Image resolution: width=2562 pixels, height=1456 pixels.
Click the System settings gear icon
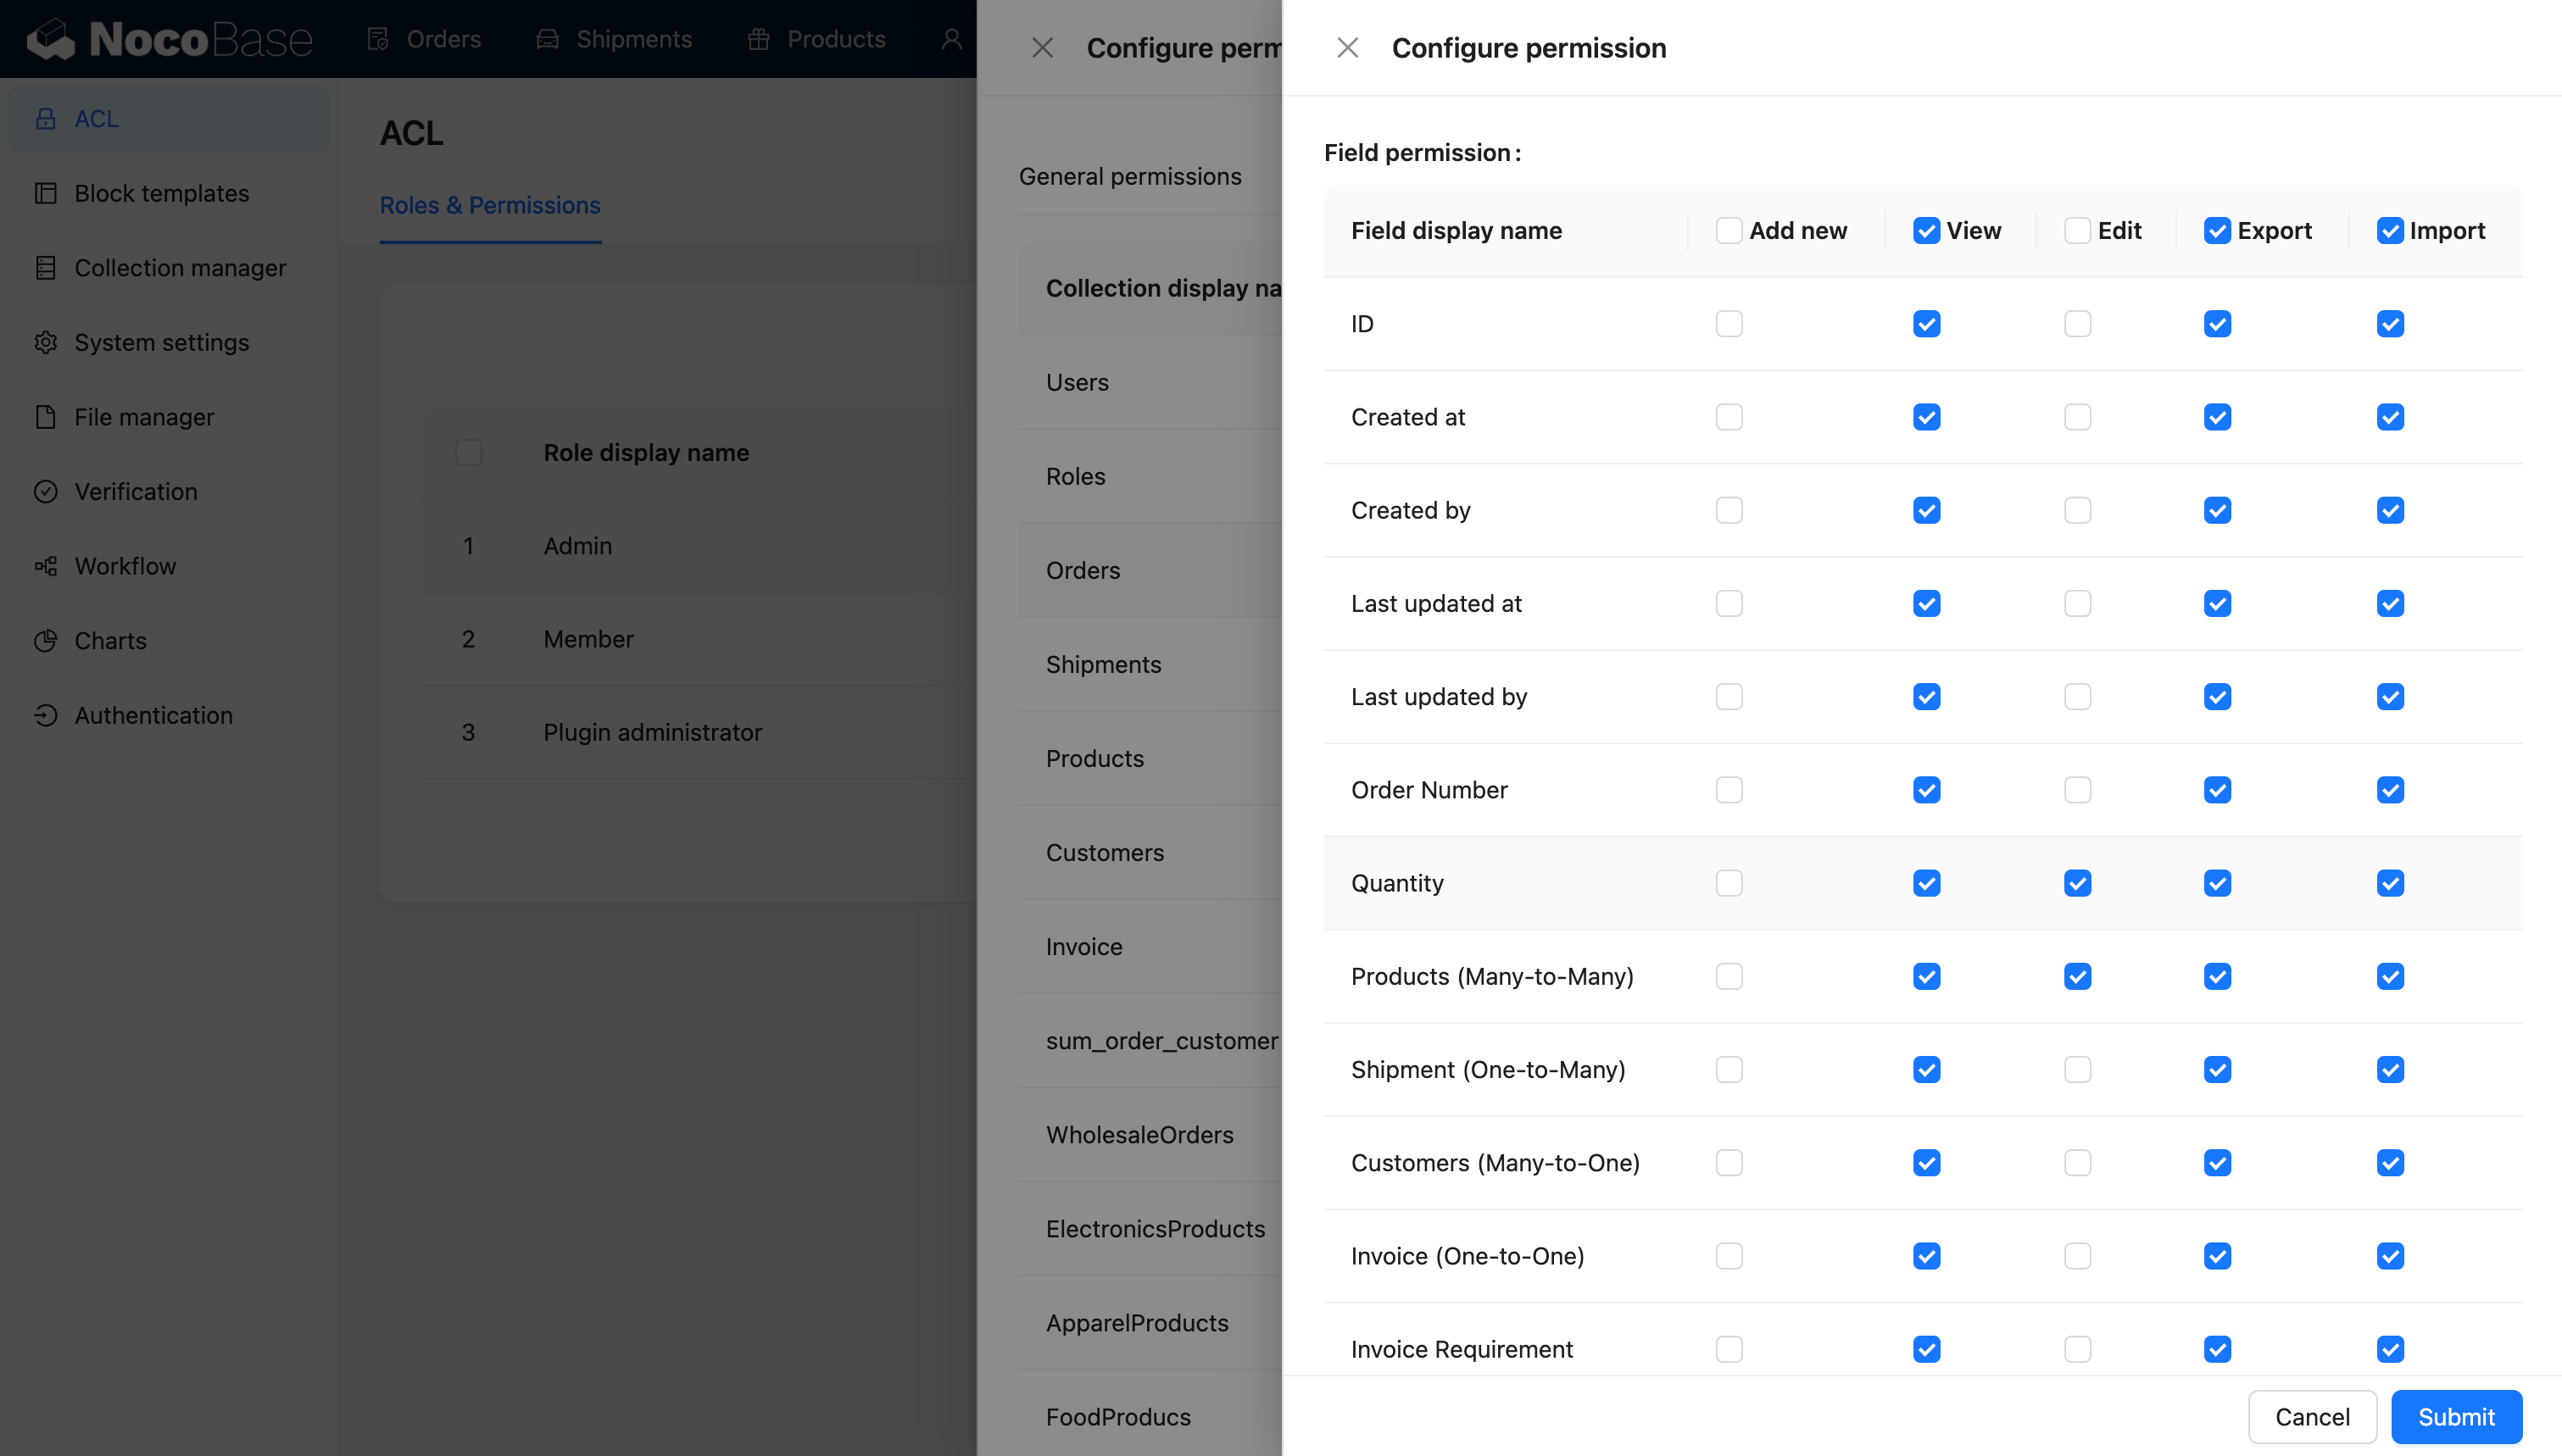(45, 342)
